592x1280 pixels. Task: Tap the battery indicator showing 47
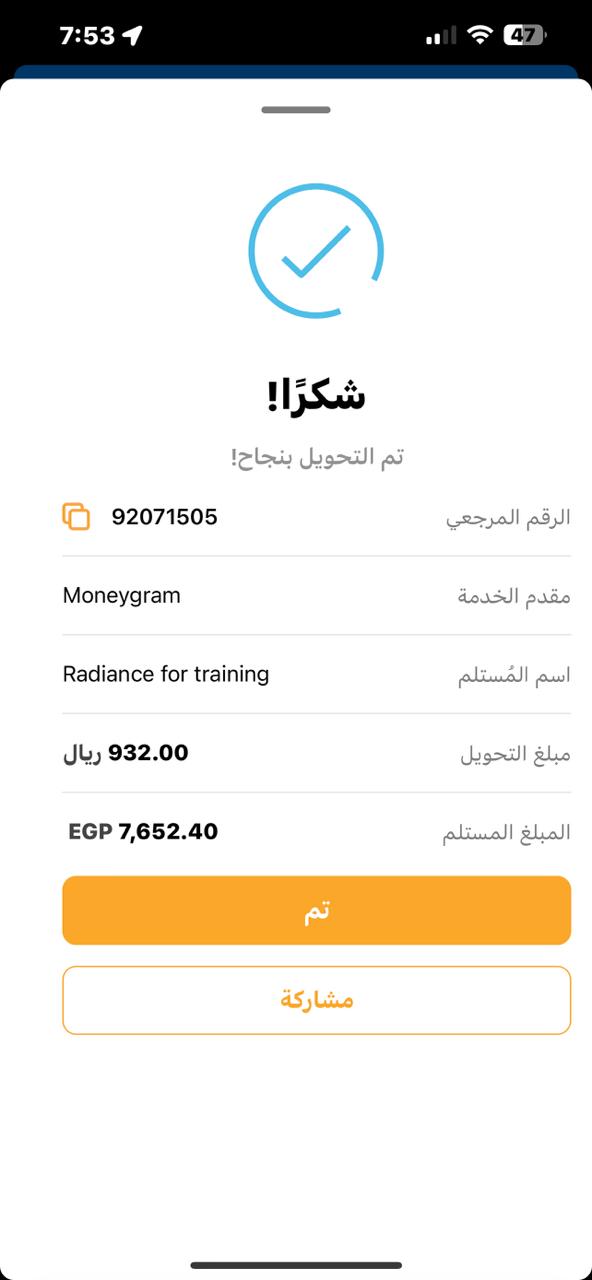pos(523,36)
